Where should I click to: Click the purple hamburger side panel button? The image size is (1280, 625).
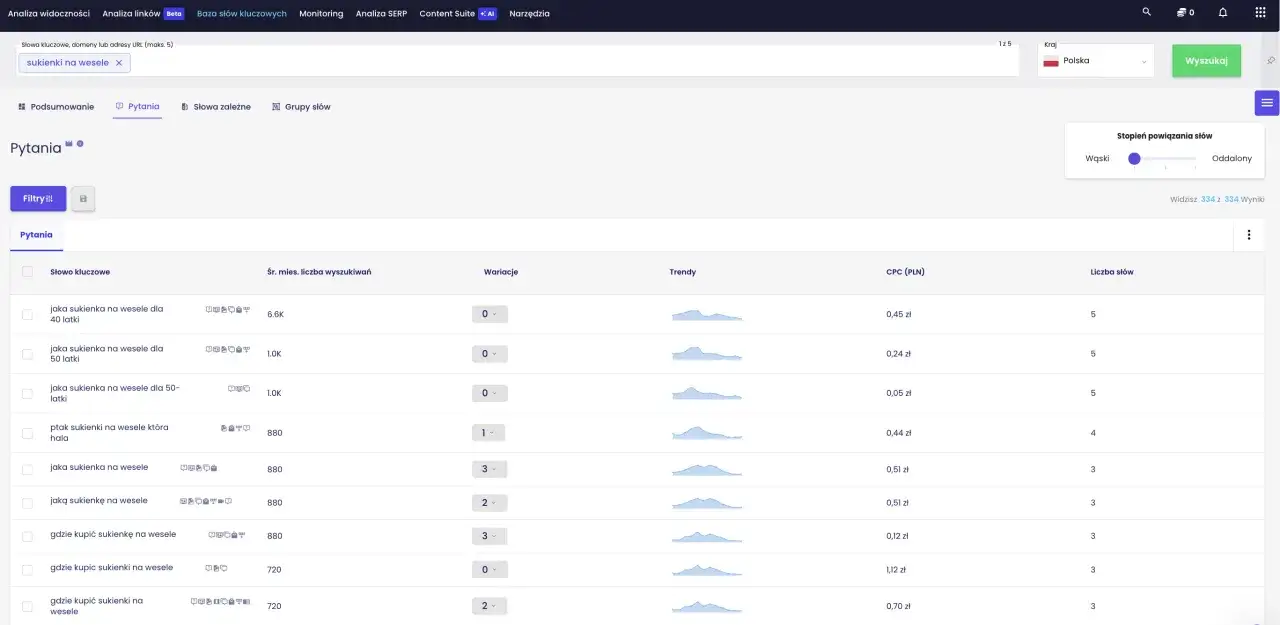(x=1267, y=103)
